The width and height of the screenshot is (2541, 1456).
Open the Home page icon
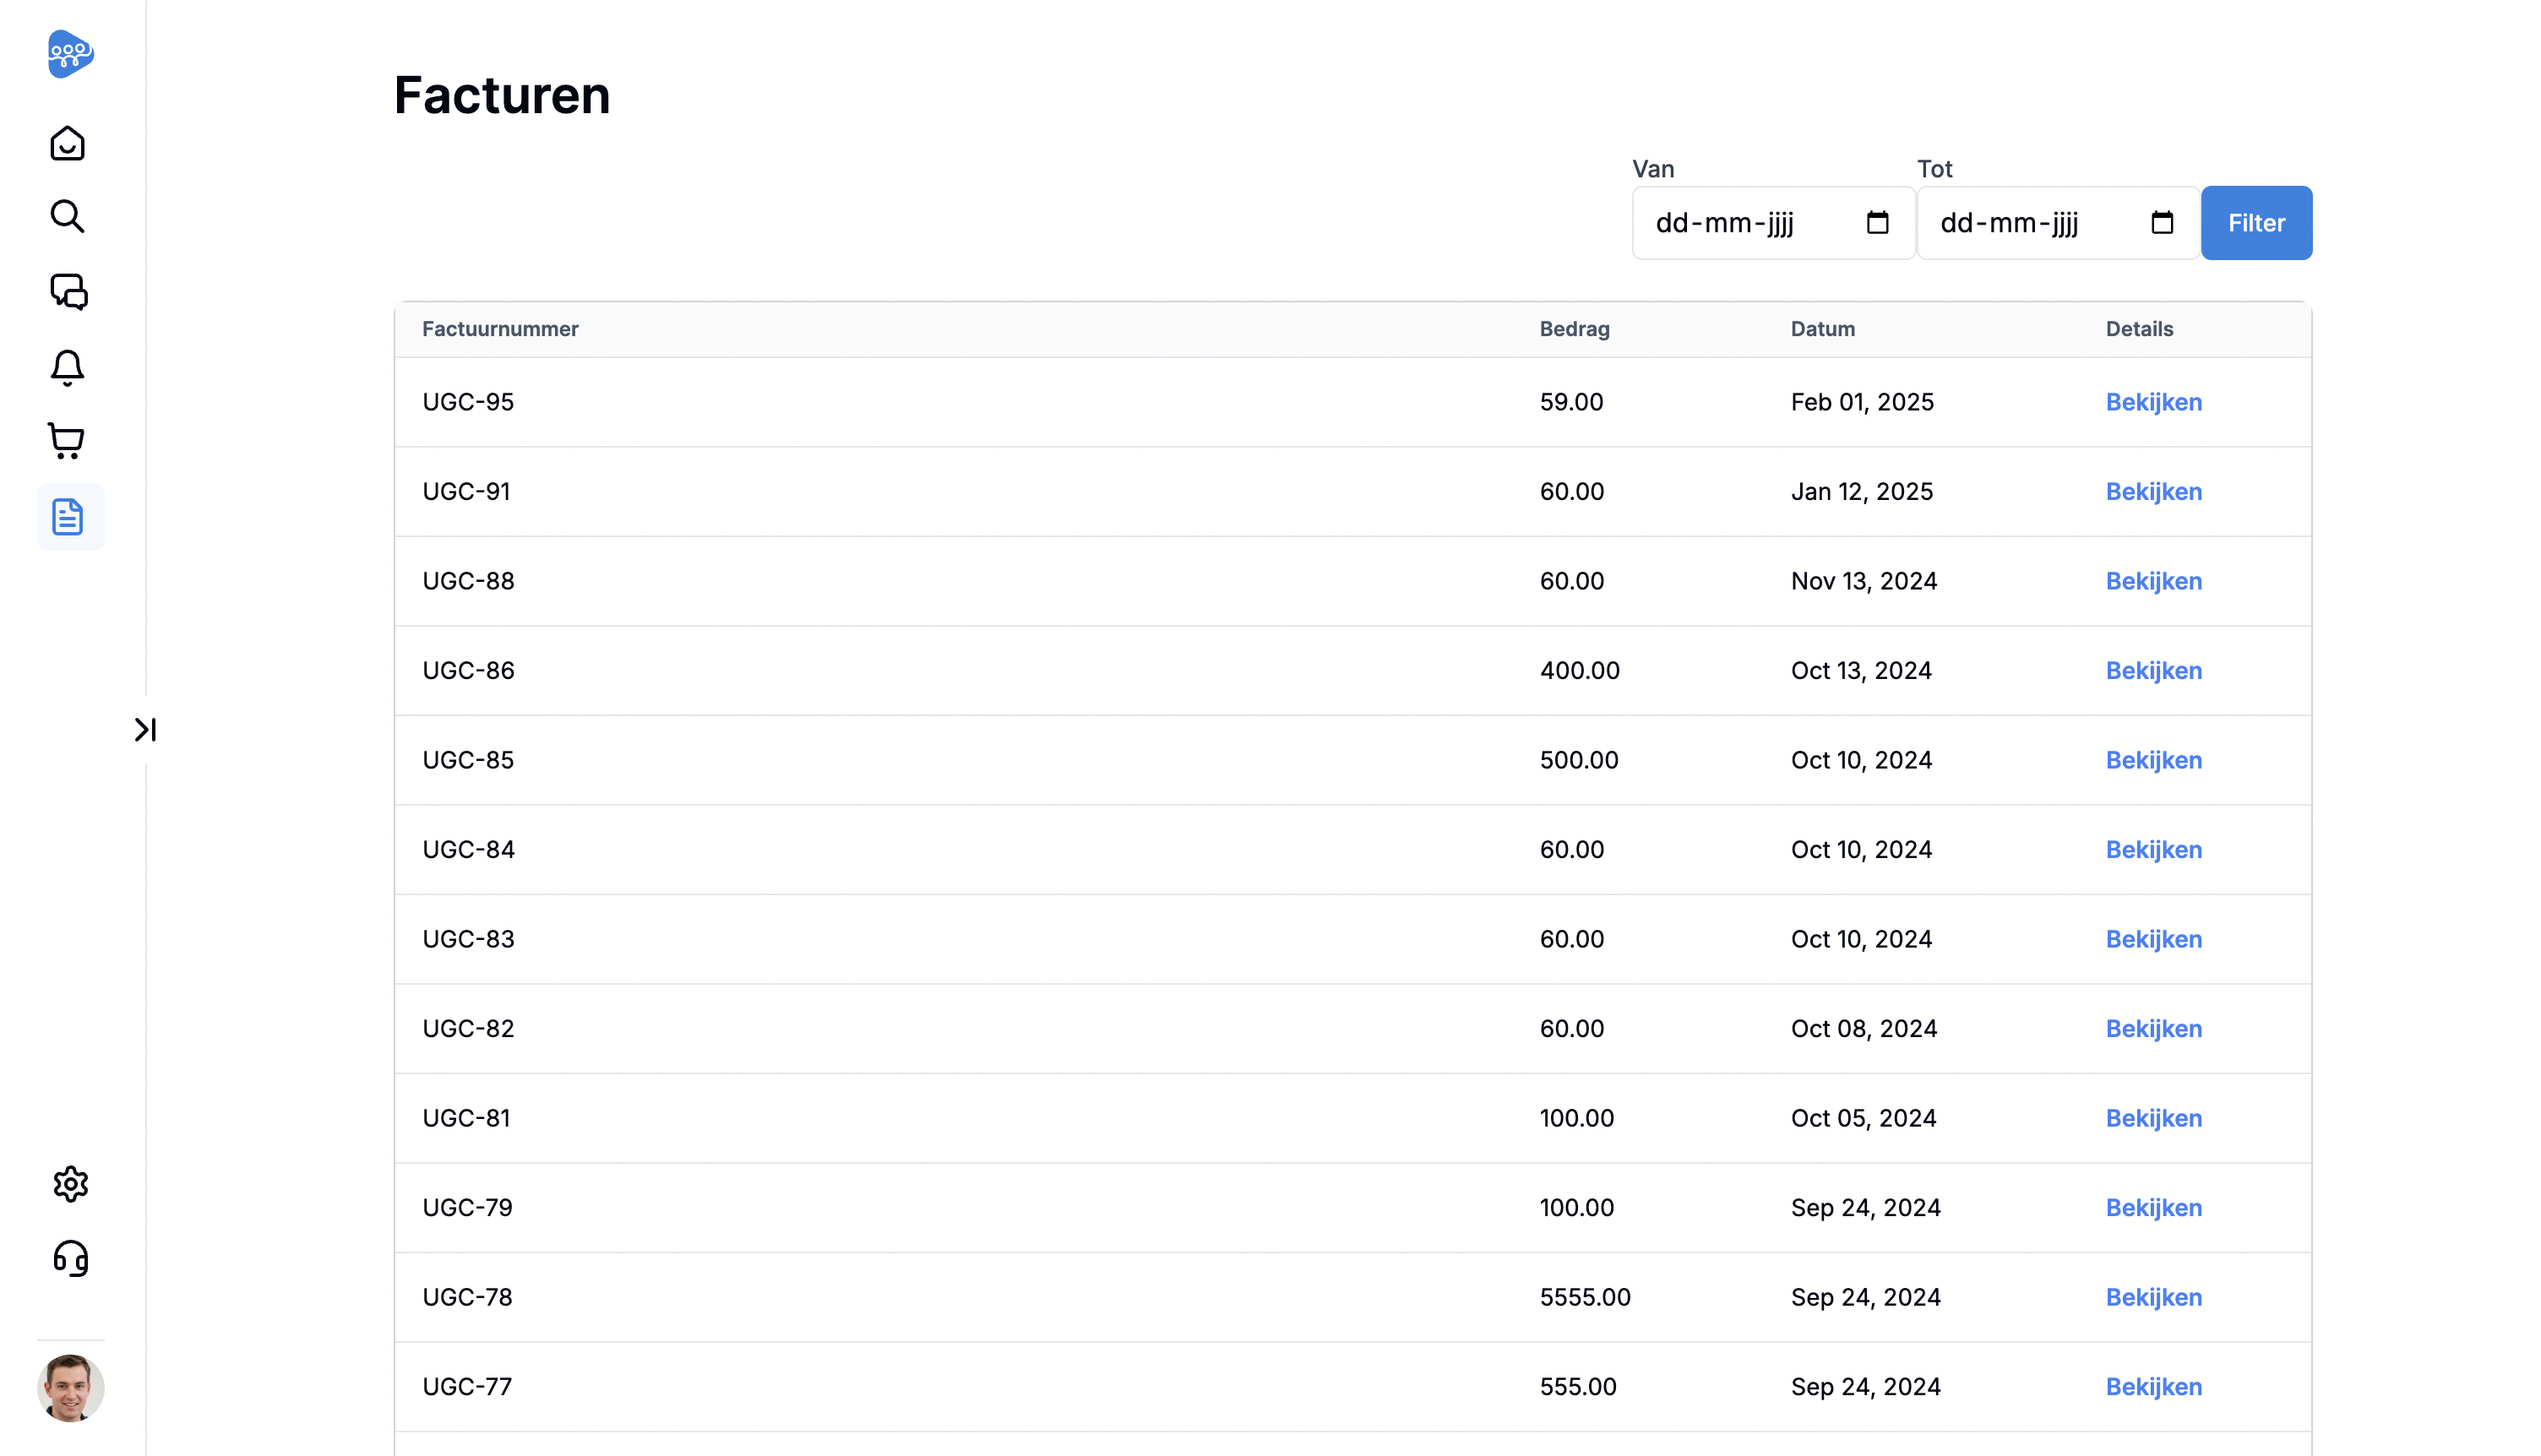tap(67, 144)
